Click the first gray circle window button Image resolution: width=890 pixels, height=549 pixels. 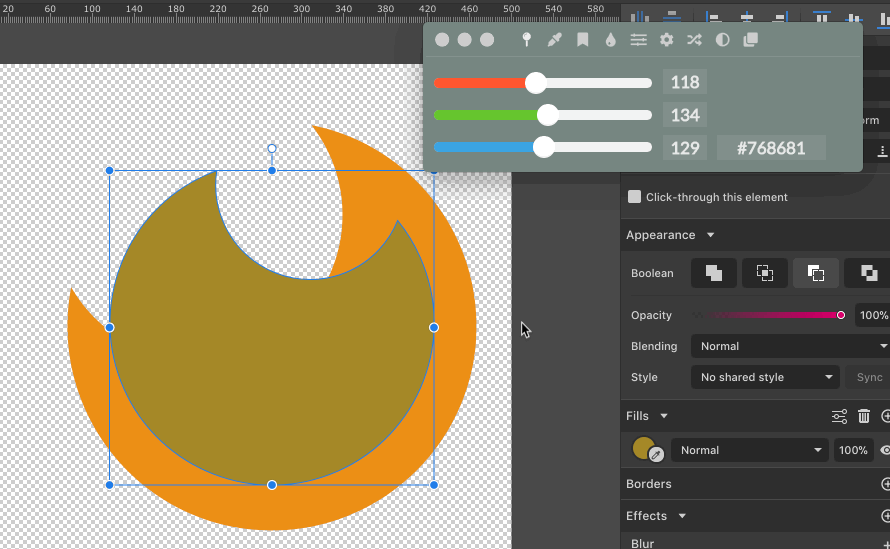[442, 40]
